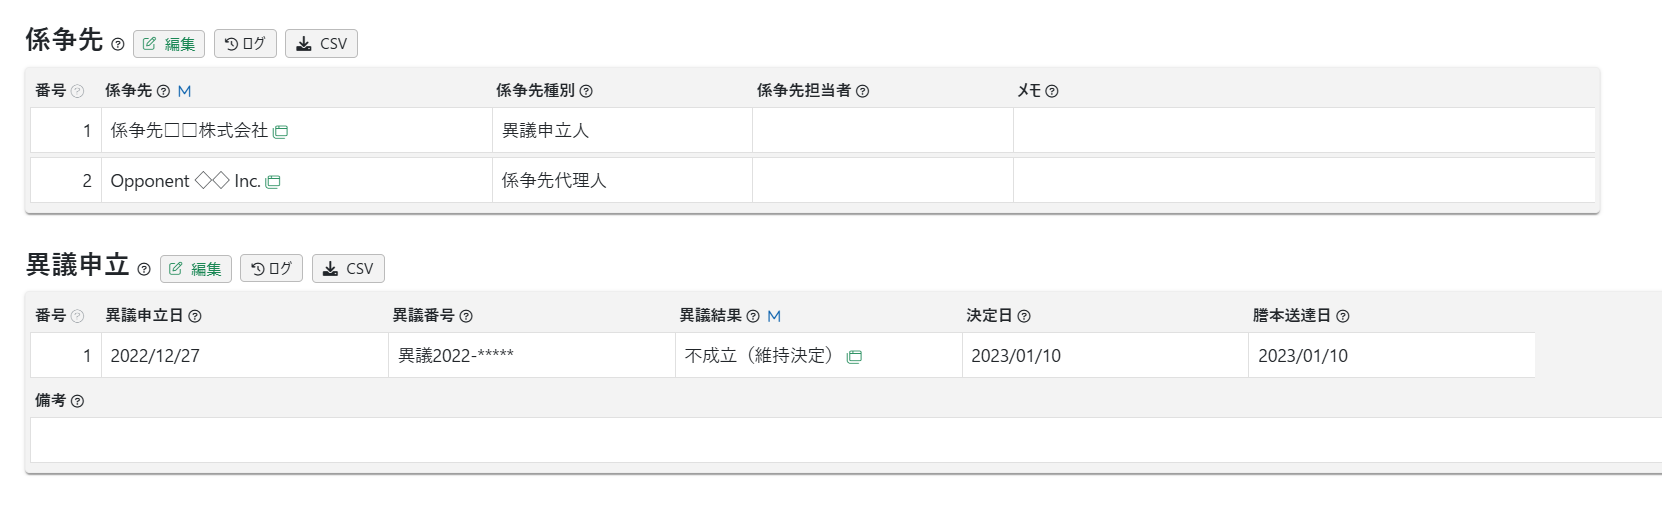Open copy icon beside Opponent ◇◇ Inc.
Viewport: 1662px width, 507px height.
[273, 181]
